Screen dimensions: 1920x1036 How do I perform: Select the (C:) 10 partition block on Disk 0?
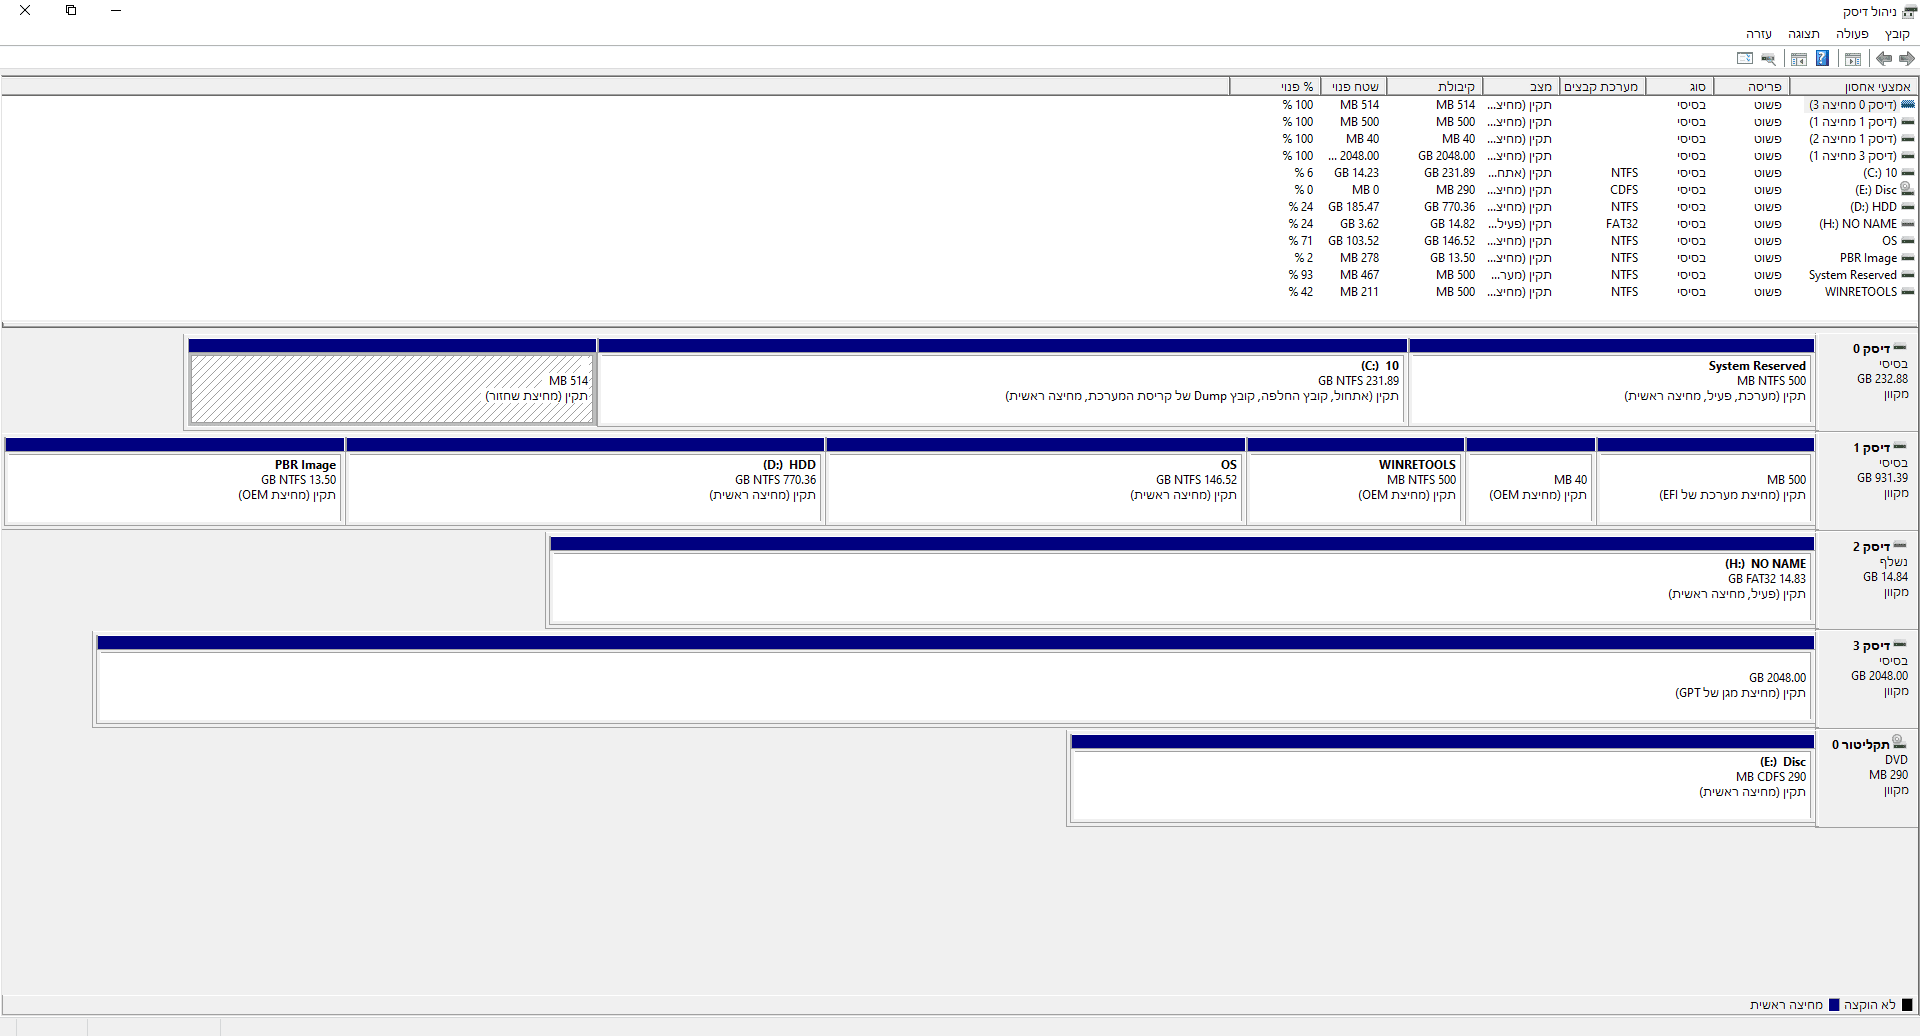(1002, 382)
